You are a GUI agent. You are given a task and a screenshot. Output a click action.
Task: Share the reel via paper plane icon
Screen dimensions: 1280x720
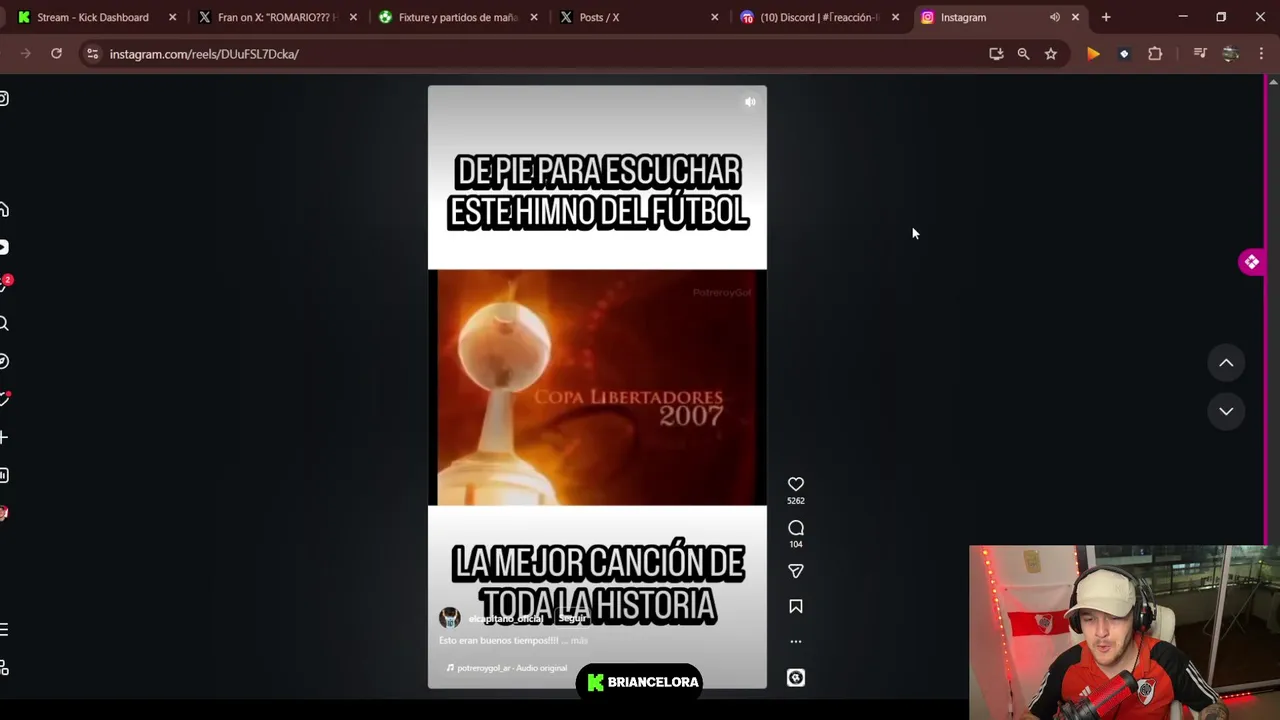796,571
